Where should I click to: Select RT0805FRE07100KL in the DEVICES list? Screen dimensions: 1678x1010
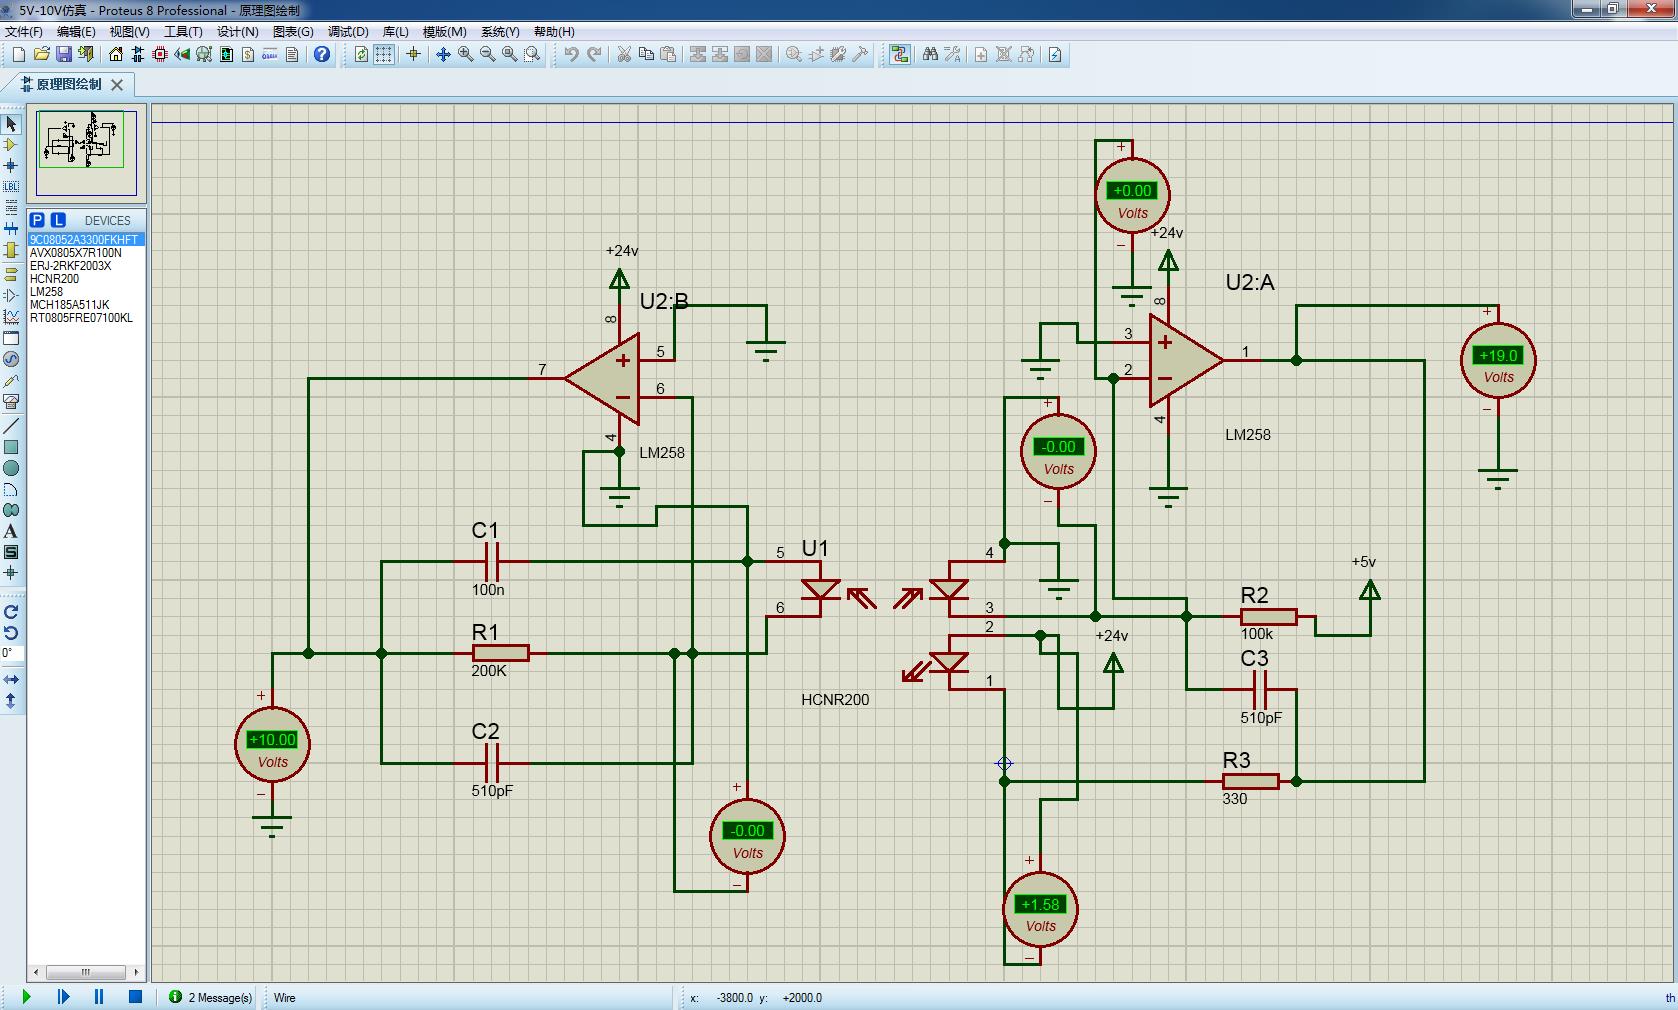pyautogui.click(x=86, y=318)
